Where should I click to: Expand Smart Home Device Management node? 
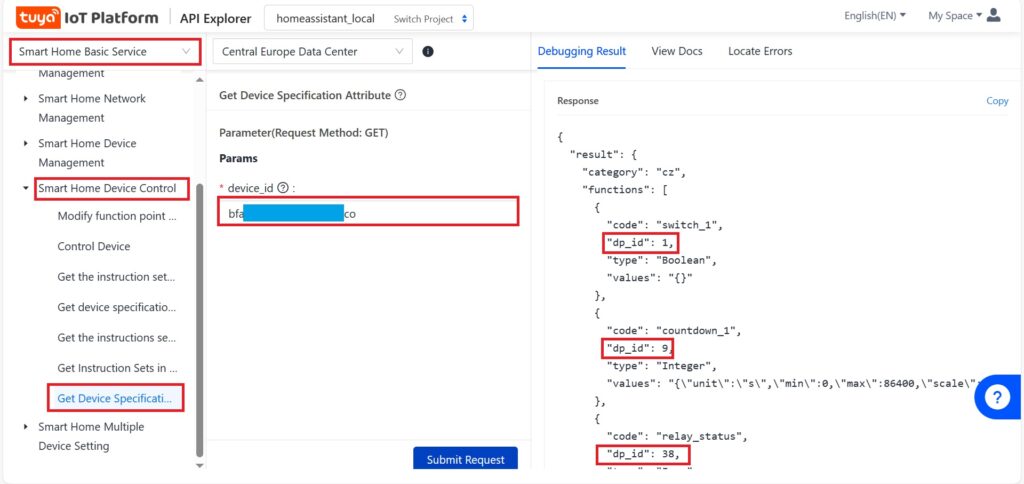[25, 143]
